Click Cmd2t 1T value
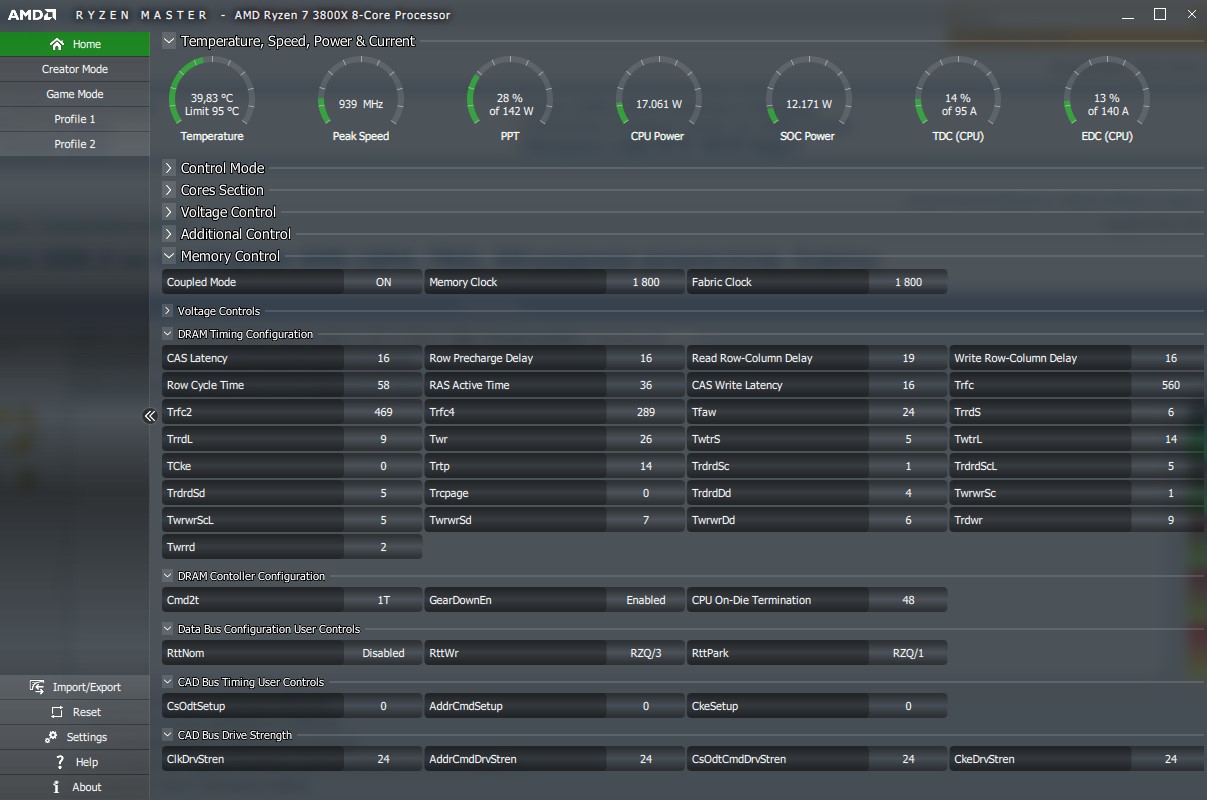 click(x=383, y=600)
